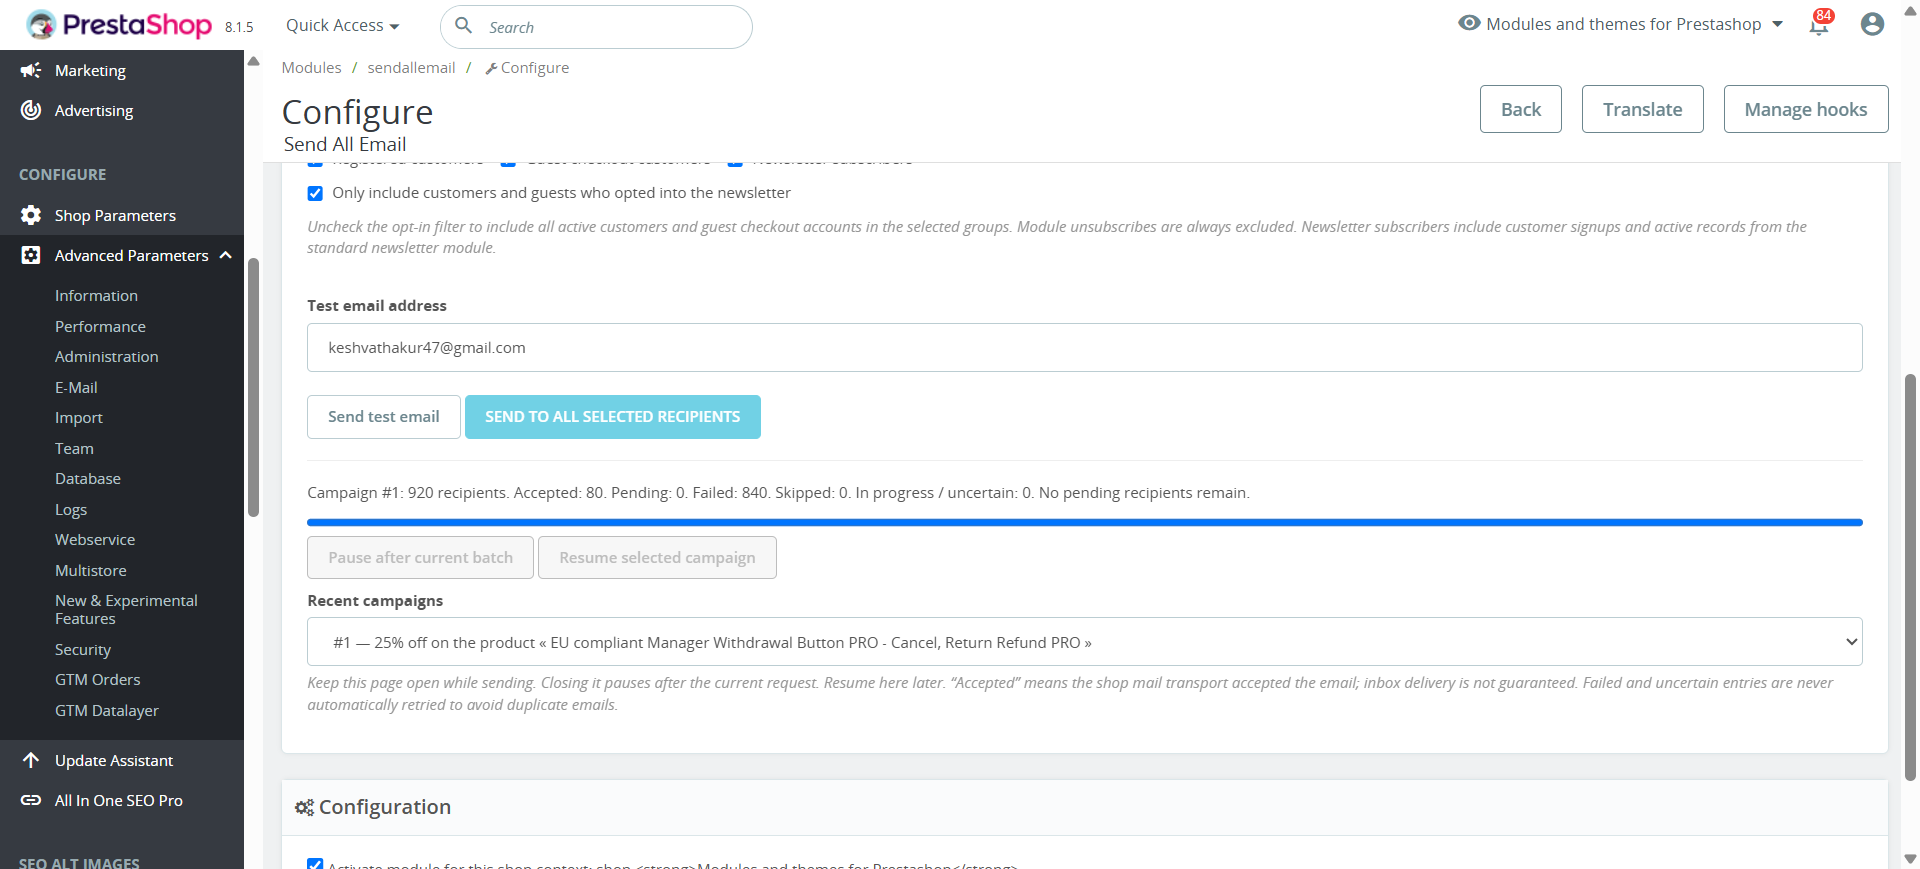Click the Back button
The height and width of the screenshot is (869, 1920).
click(x=1520, y=109)
